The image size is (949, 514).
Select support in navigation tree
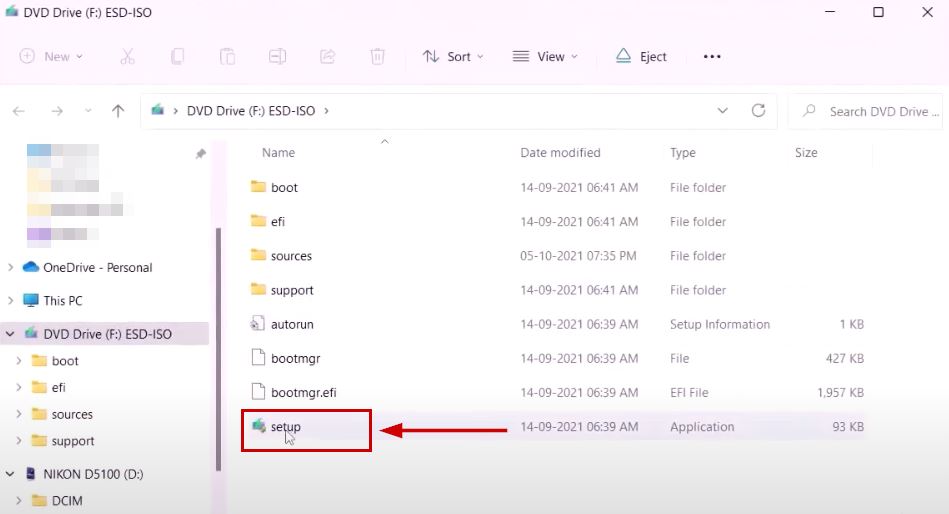coord(73,441)
